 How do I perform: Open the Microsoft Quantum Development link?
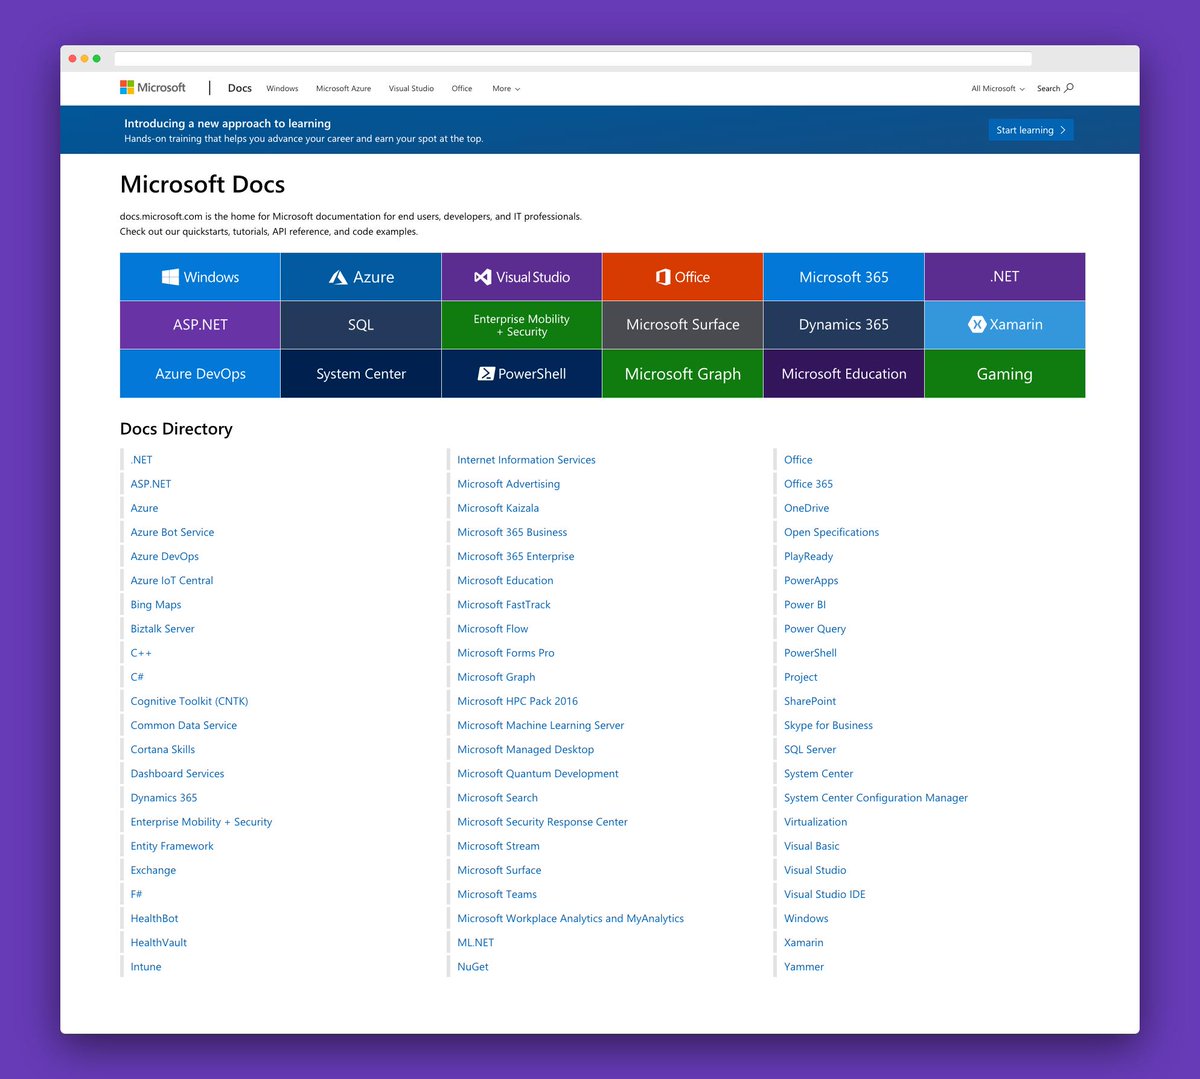[x=538, y=774]
